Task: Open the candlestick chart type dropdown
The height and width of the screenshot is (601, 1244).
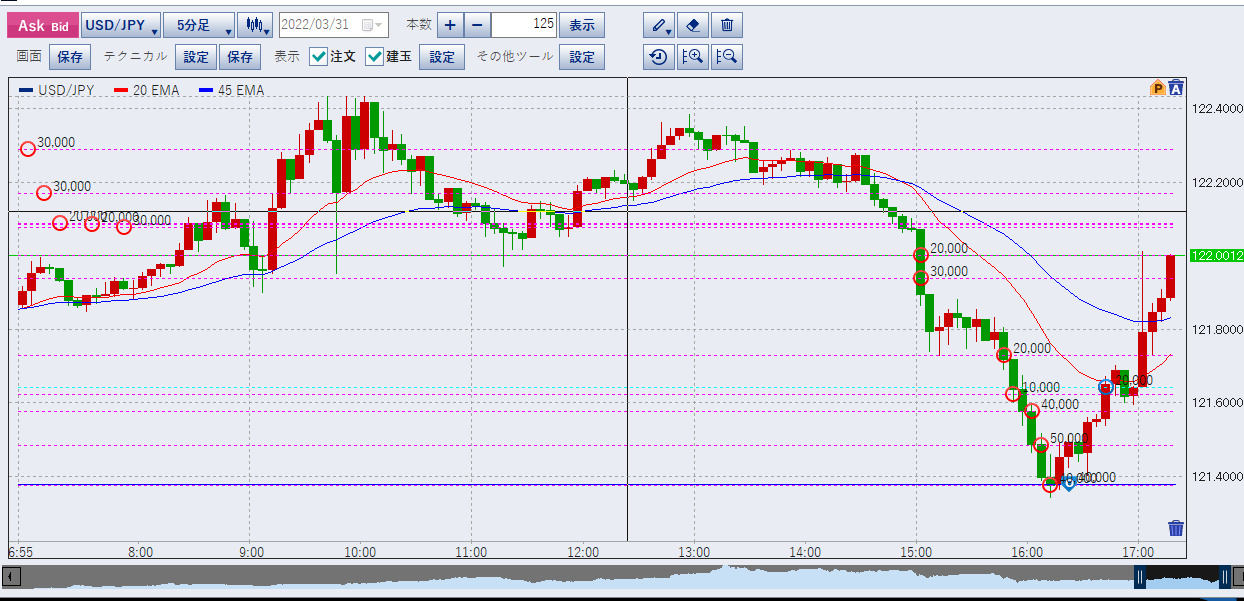Action: [256, 25]
